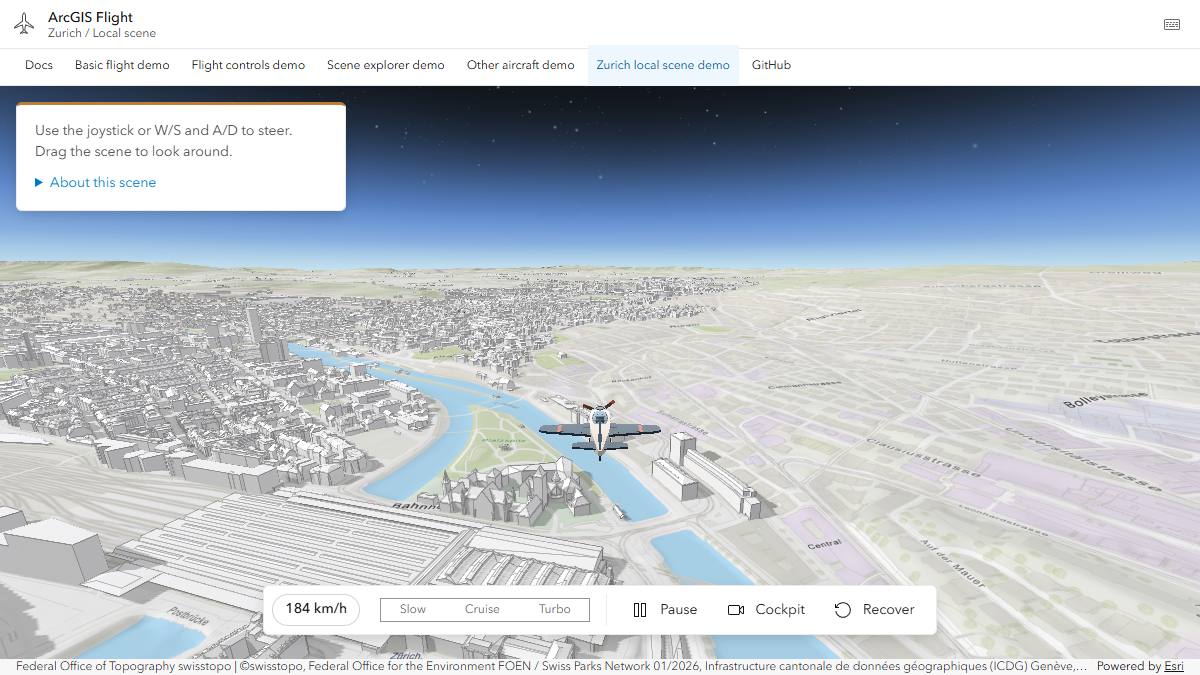This screenshot has width=1200, height=675.
Task: Click the Central map label
Action: pos(824,545)
